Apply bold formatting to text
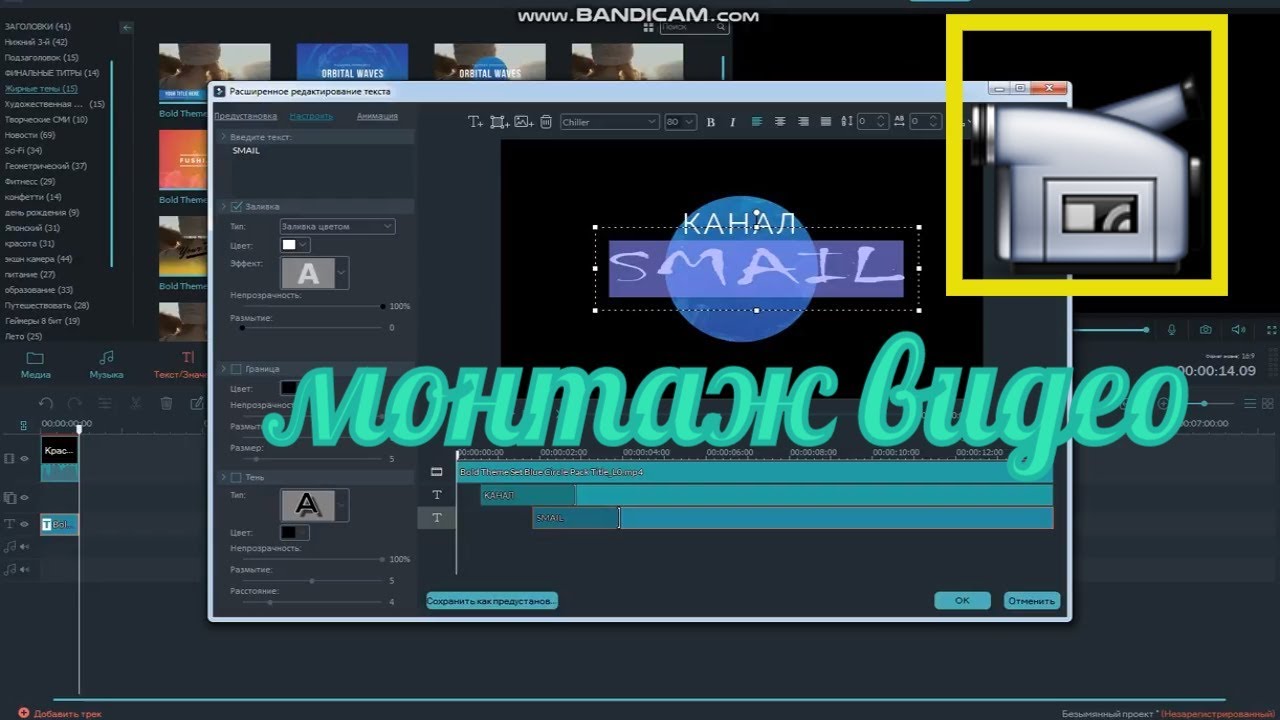 (711, 122)
